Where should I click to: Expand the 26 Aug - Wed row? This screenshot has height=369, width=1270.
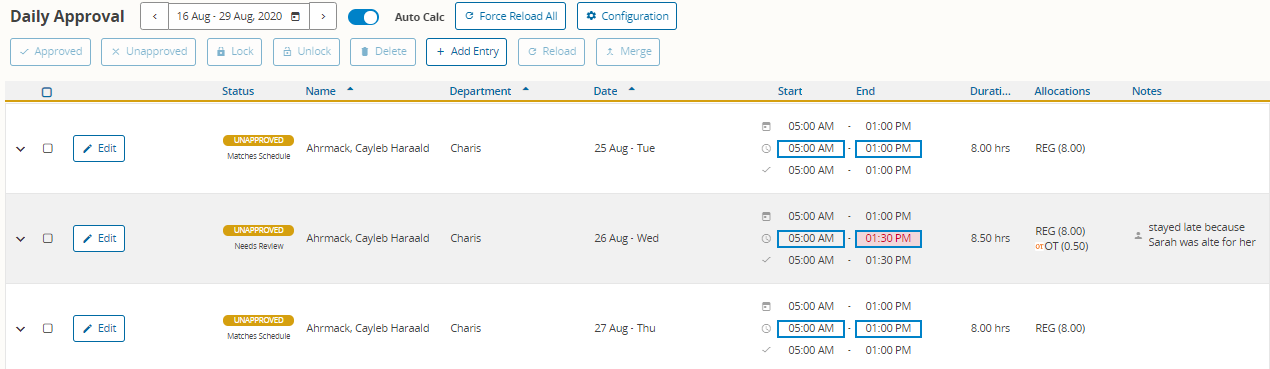pos(19,239)
